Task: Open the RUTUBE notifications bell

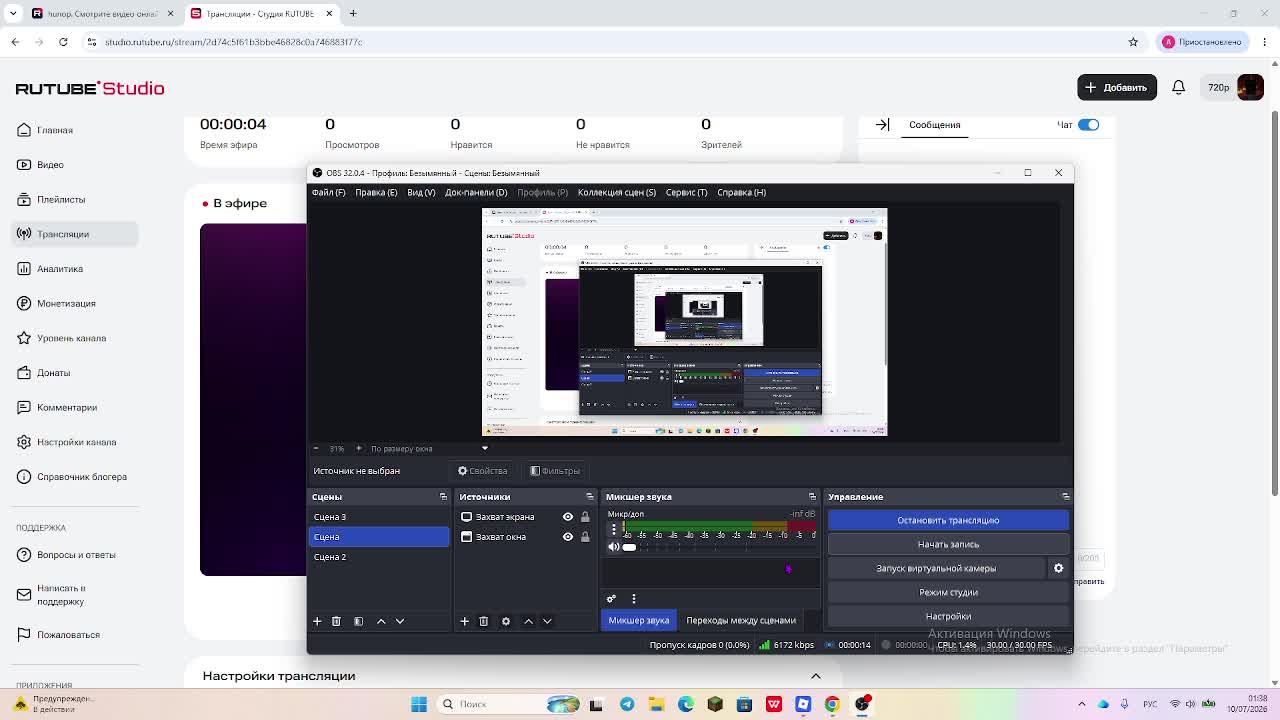Action: tap(1178, 87)
